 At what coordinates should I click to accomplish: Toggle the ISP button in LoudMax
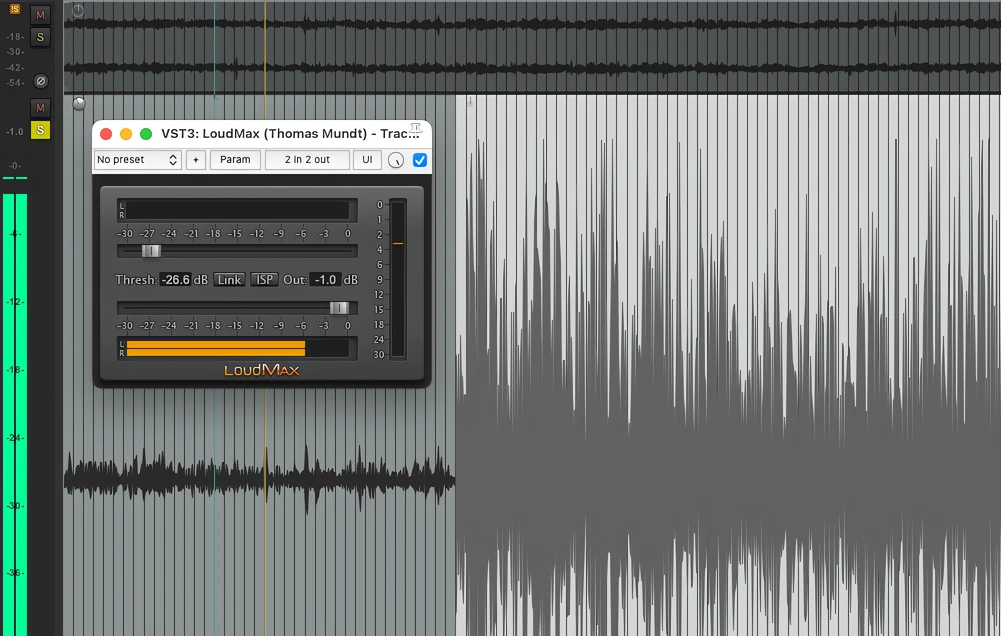pos(264,280)
